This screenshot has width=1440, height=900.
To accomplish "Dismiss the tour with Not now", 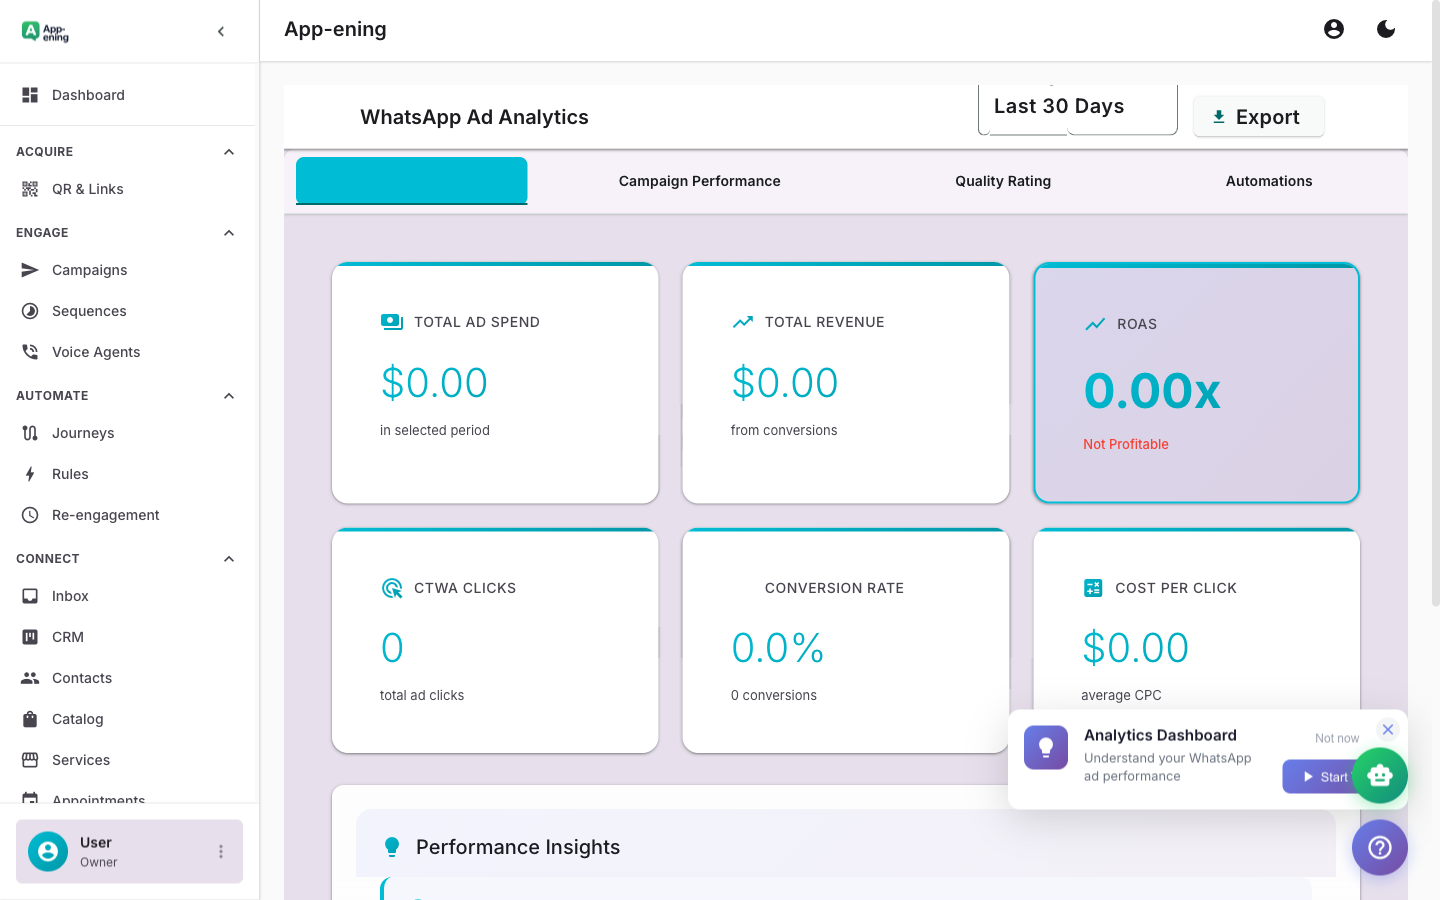I will (1336, 737).
